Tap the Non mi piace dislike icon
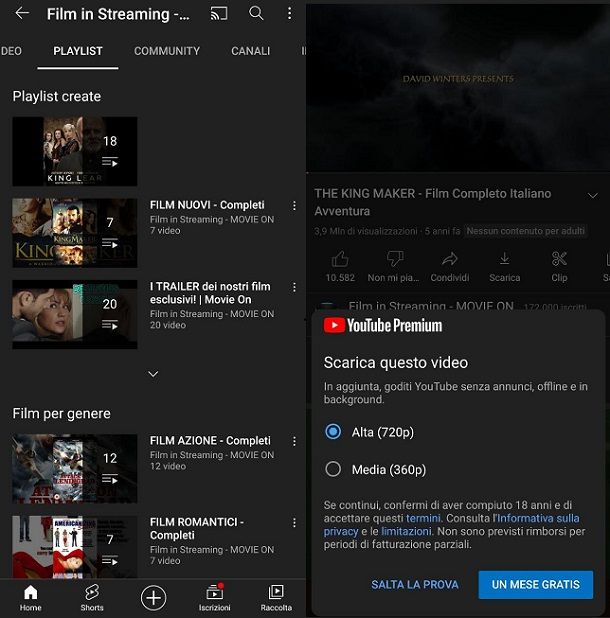This screenshot has width=610, height=618. pyautogui.click(x=395, y=259)
